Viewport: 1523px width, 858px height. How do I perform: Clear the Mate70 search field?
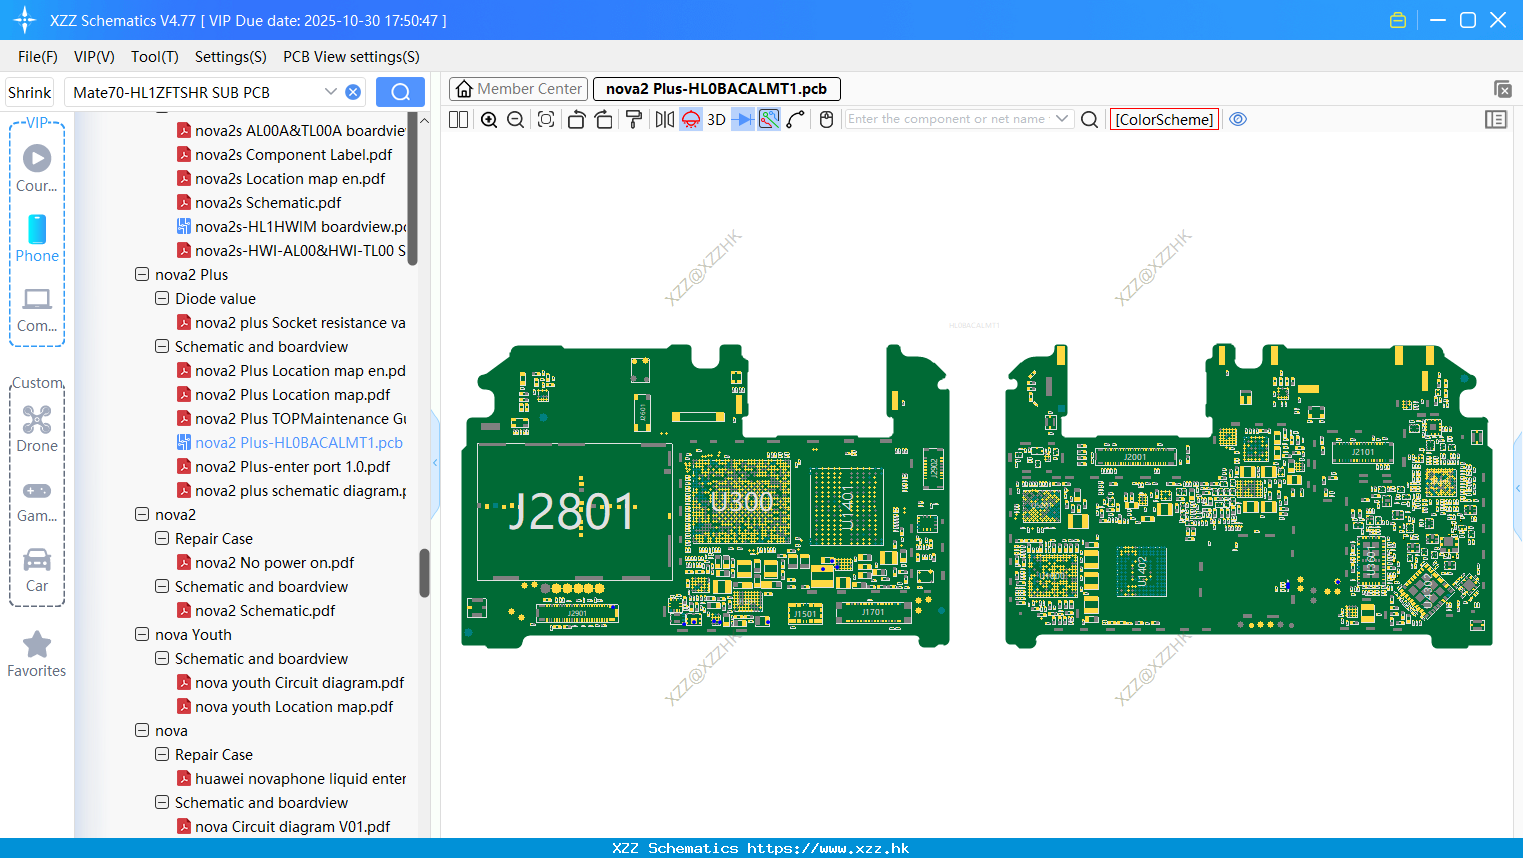coord(353,92)
